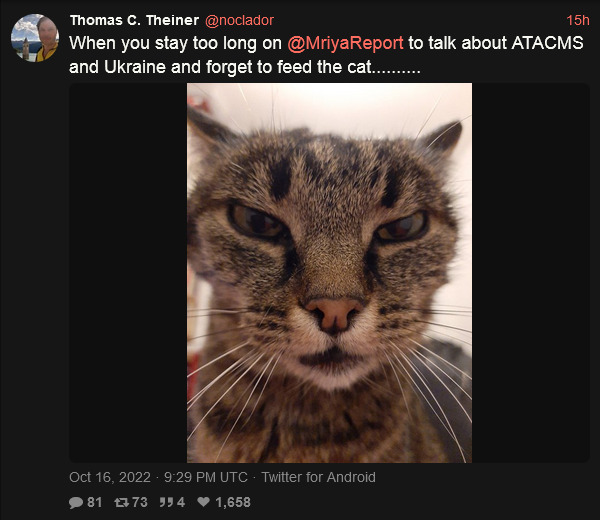Click the 81 replies count
The image size is (600, 520).
[95, 502]
